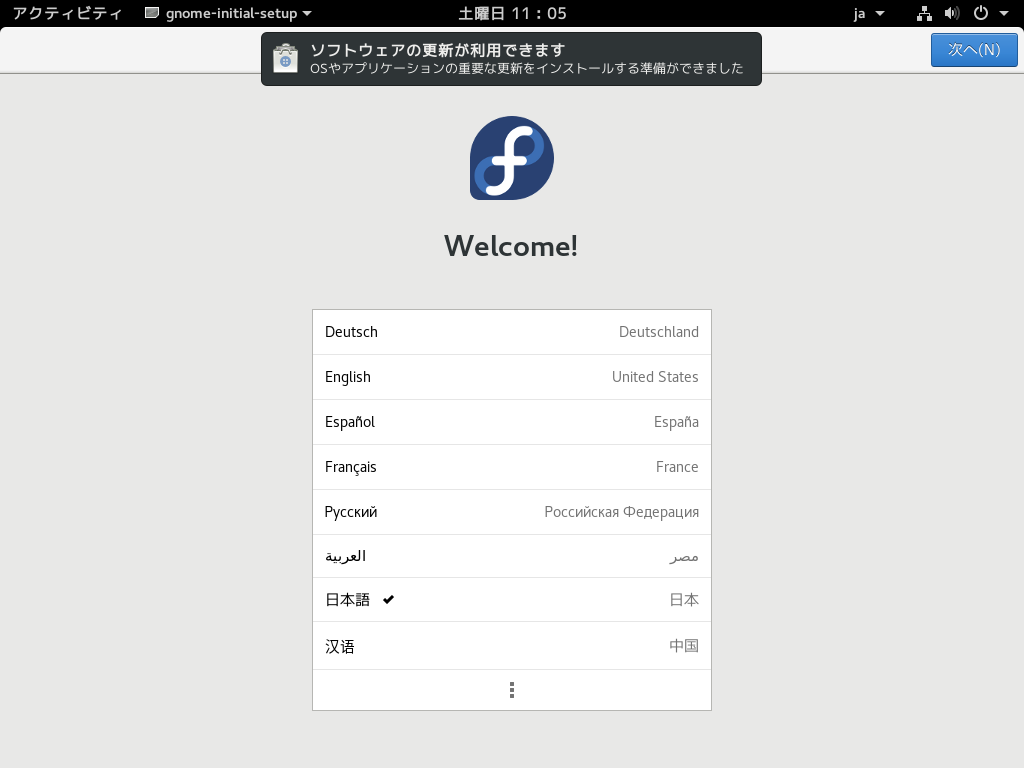The image size is (1024, 768).
Task: Select 日本語 language row
Action: tap(511, 600)
